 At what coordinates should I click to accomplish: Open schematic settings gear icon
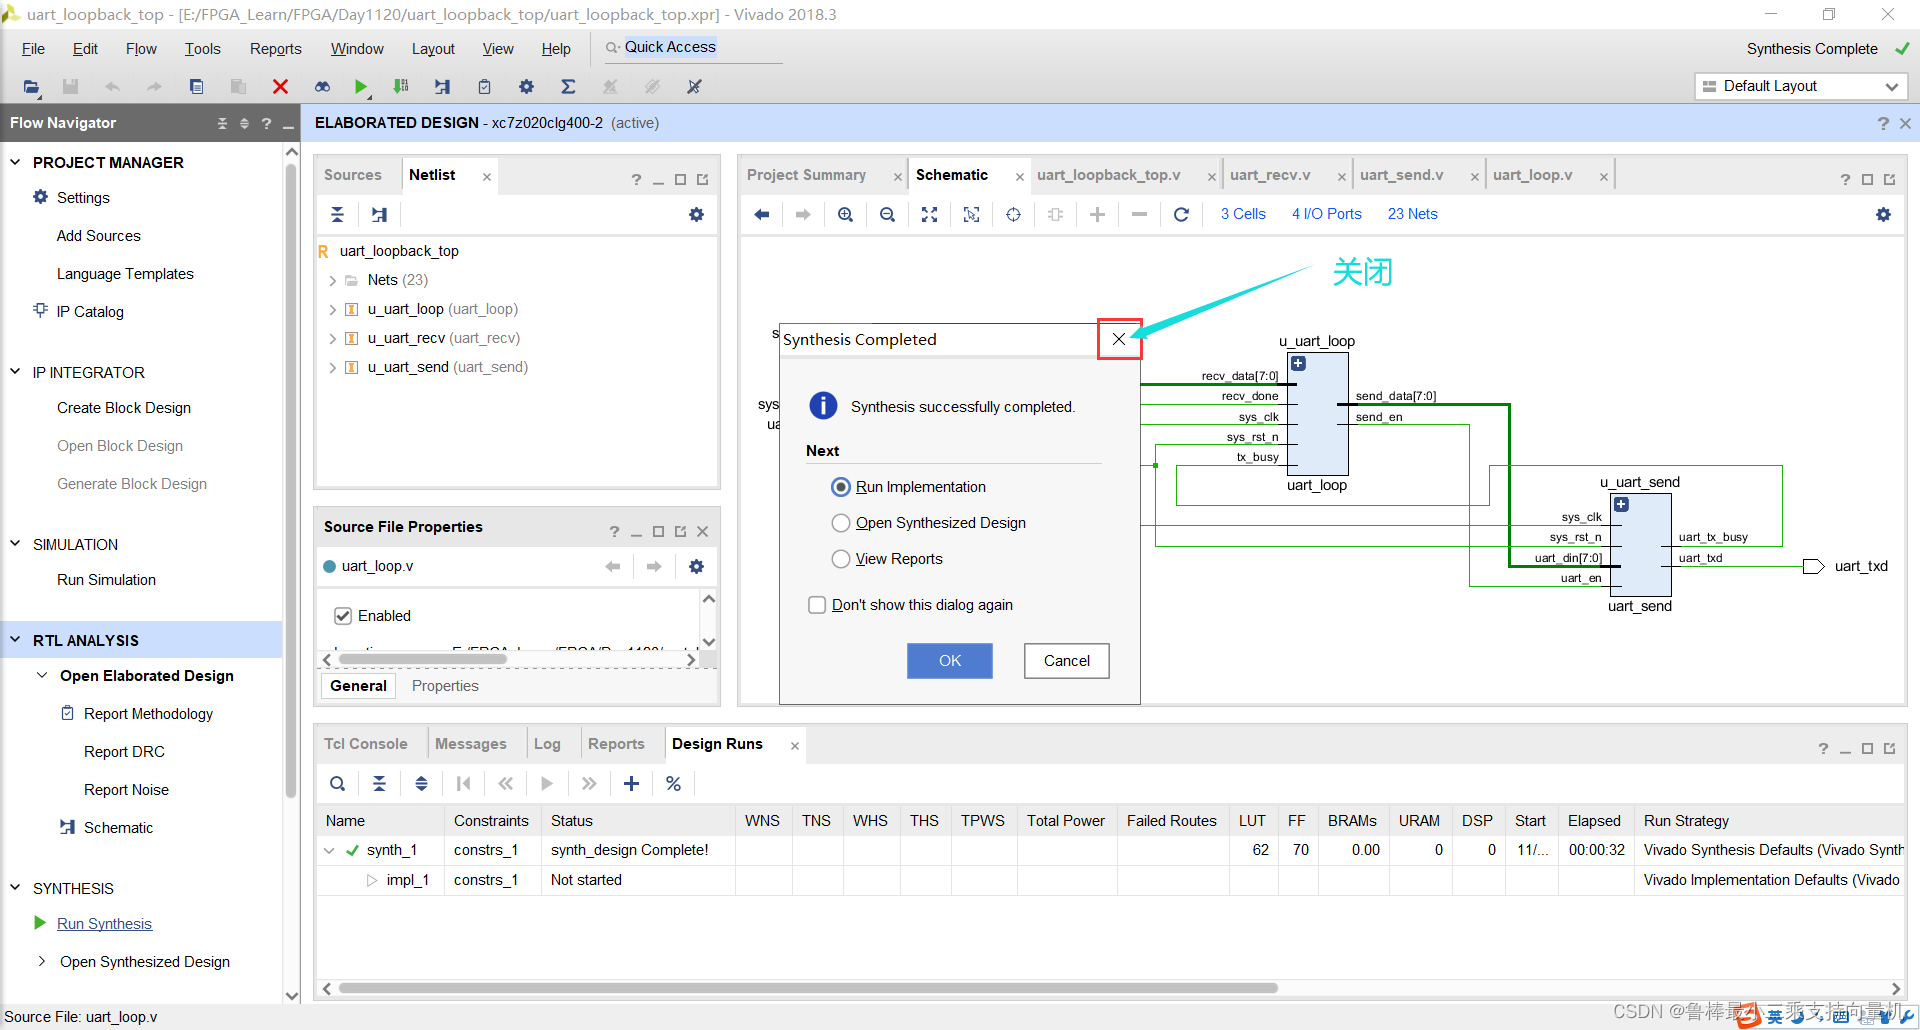click(x=1883, y=214)
